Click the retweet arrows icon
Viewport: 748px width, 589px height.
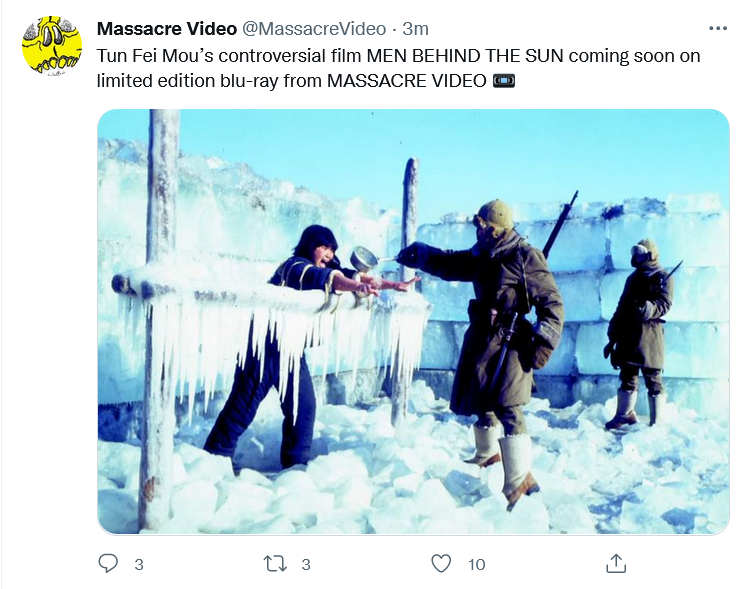[275, 564]
